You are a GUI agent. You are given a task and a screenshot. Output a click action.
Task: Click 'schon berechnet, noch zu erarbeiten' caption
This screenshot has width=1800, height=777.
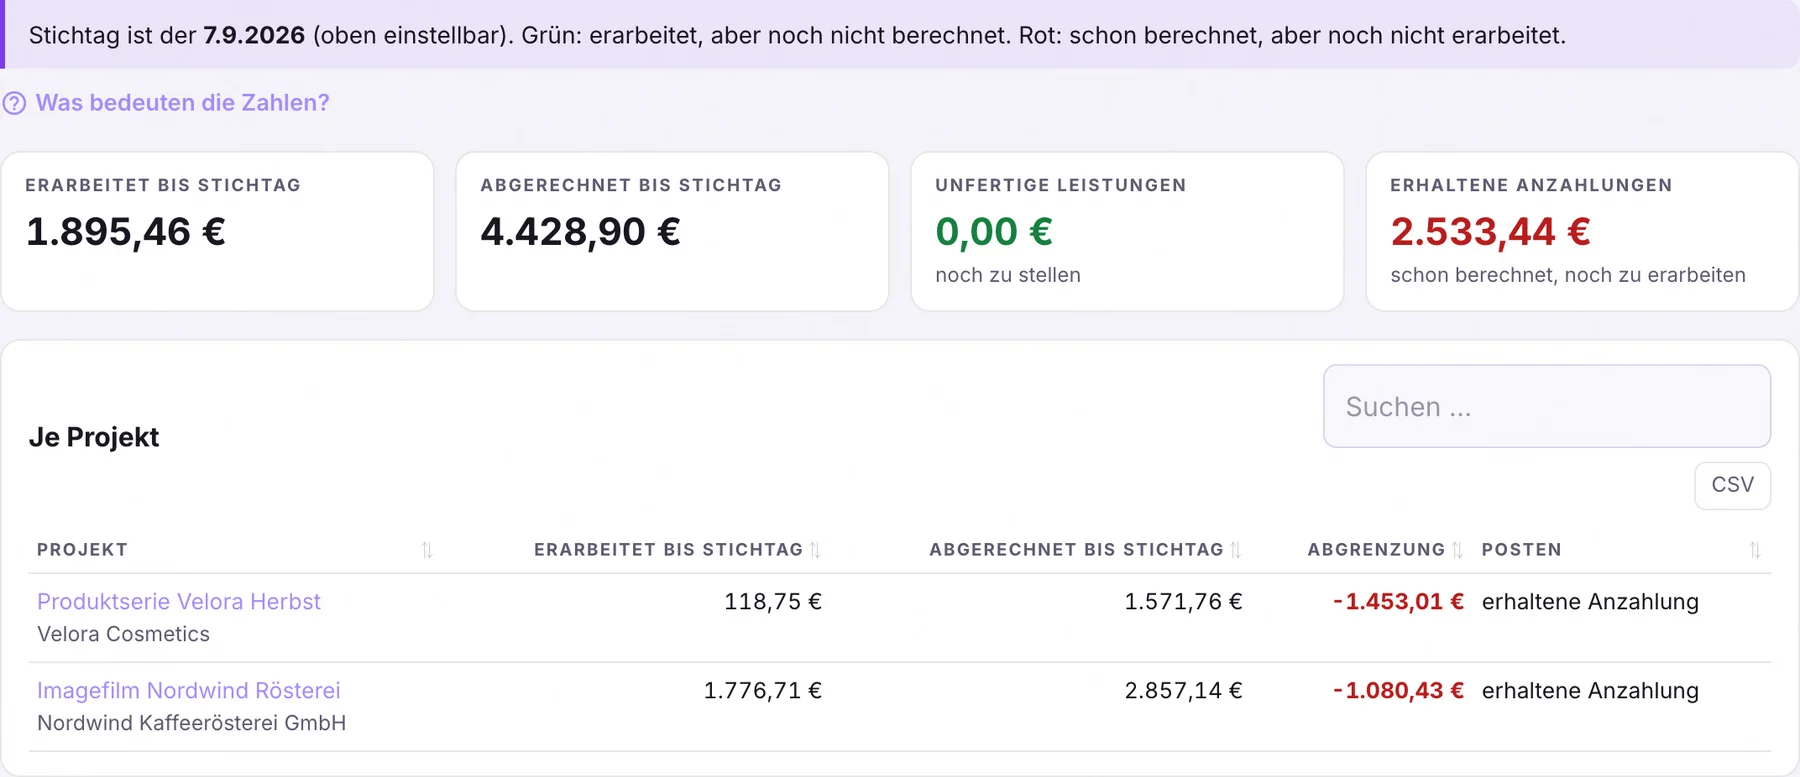1568,275
